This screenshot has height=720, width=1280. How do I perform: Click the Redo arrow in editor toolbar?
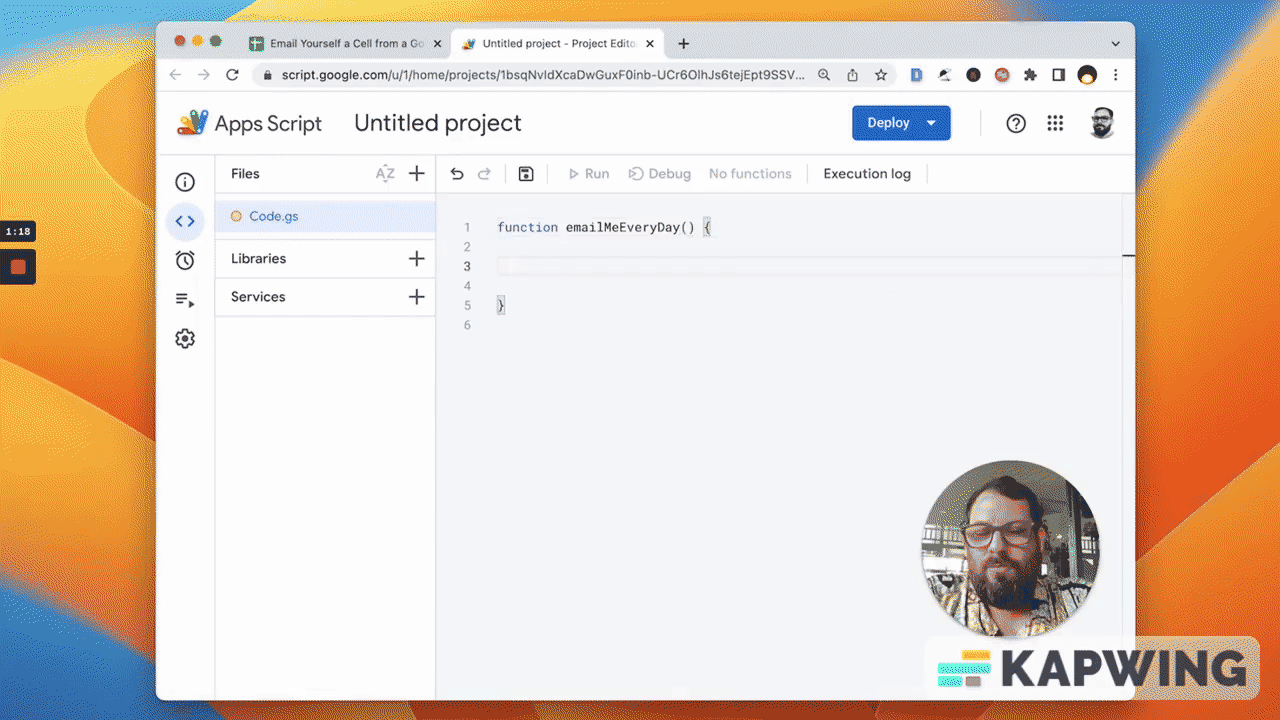point(484,174)
